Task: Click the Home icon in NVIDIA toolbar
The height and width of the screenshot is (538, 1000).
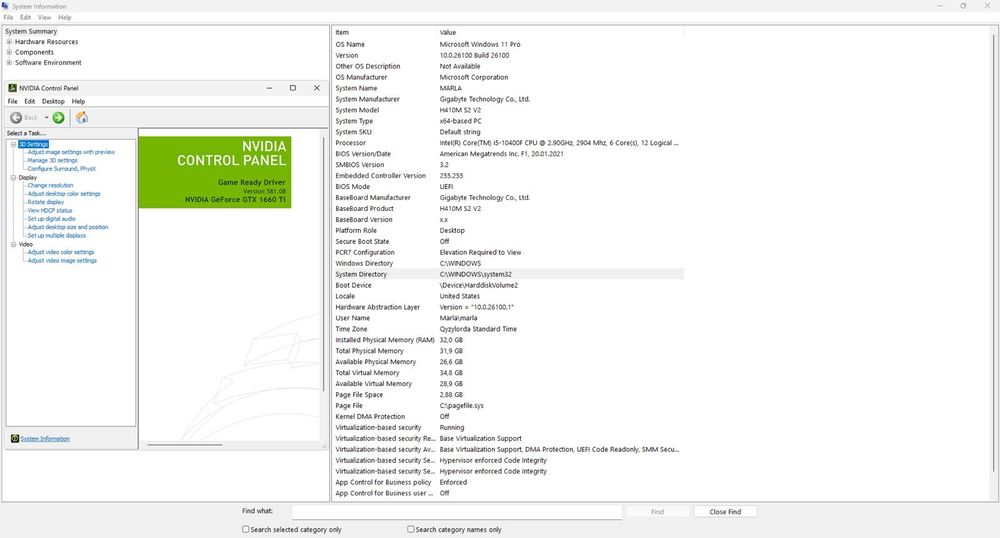Action: (x=82, y=117)
